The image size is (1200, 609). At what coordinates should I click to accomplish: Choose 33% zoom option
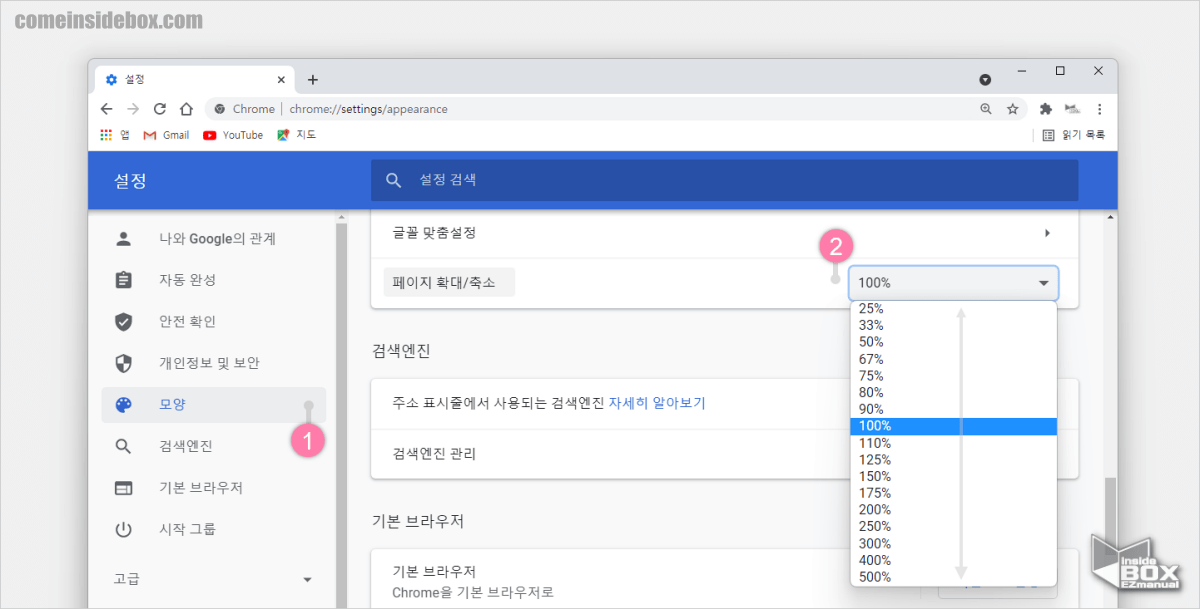click(x=953, y=326)
